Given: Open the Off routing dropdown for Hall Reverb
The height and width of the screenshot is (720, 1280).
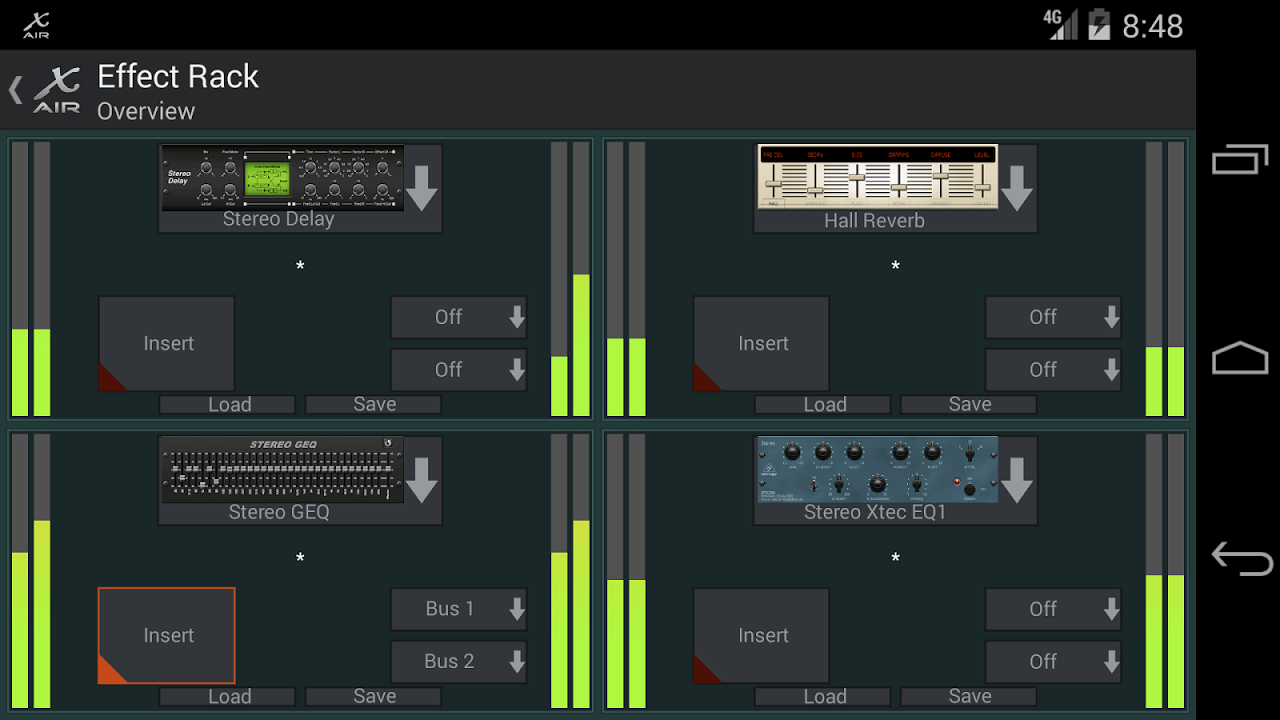Looking at the screenshot, I should click(1053, 317).
